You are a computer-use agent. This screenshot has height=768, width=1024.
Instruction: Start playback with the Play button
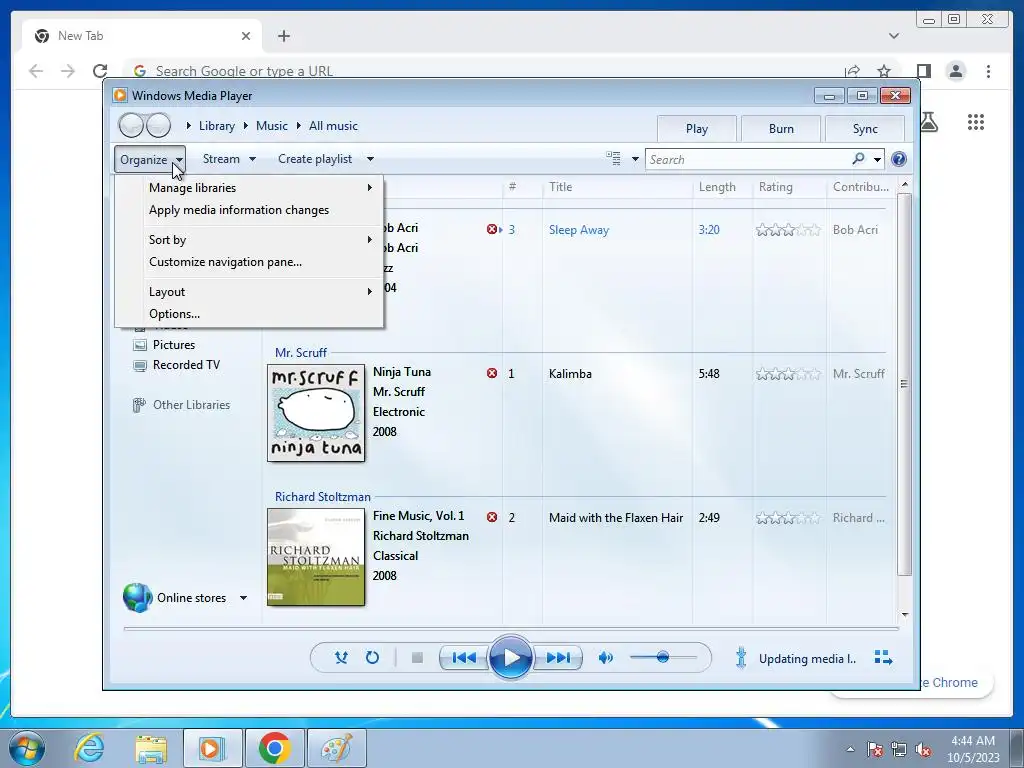(510, 658)
